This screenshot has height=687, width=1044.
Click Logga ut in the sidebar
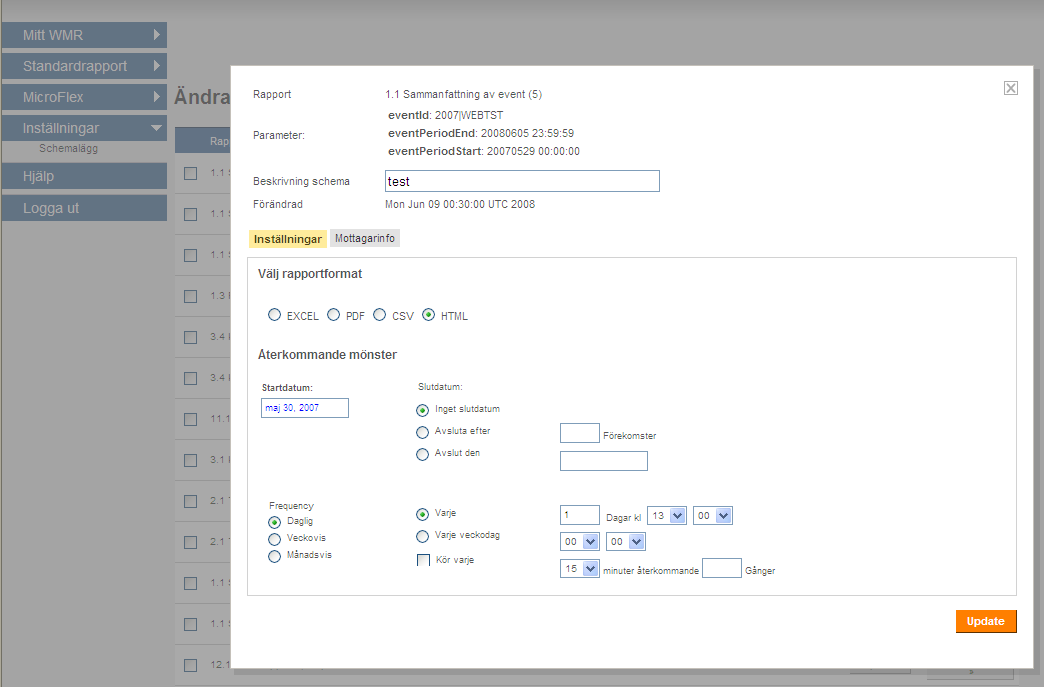(84, 208)
